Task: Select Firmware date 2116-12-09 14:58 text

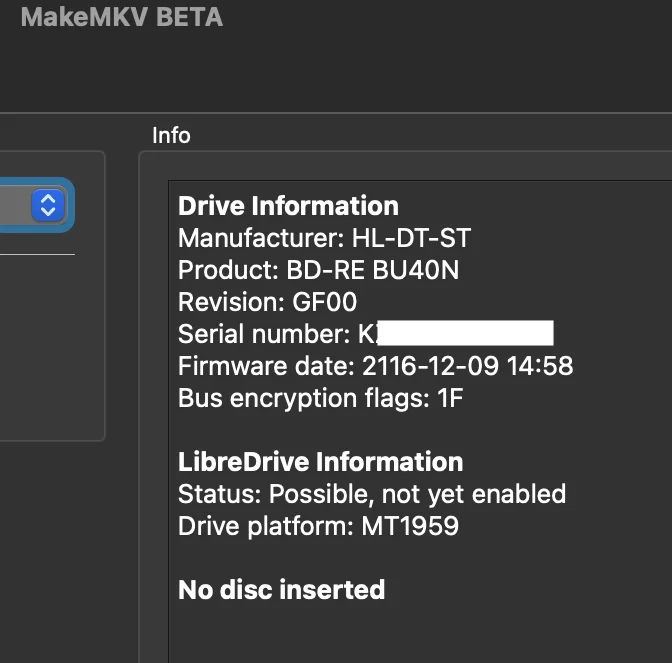Action: (x=375, y=366)
